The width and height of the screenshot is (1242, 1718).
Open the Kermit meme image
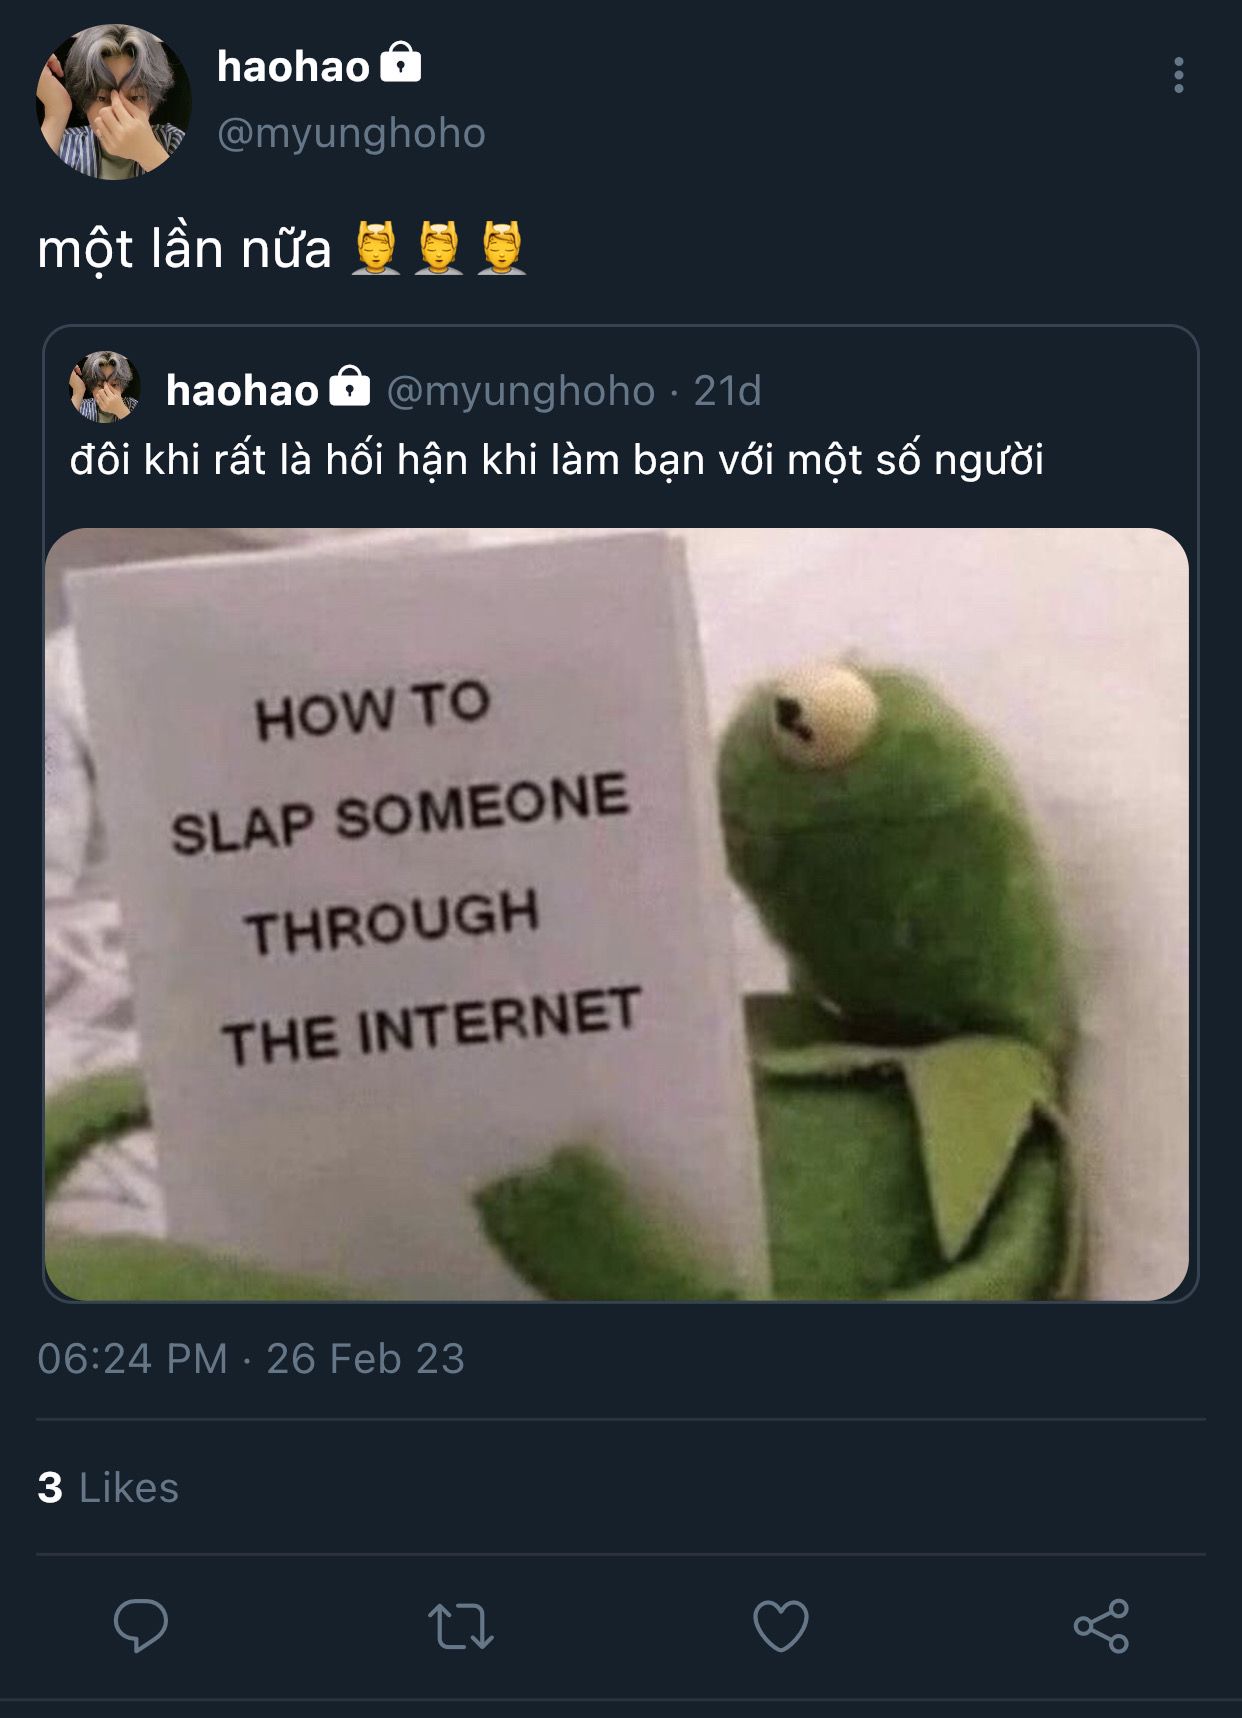tap(617, 914)
